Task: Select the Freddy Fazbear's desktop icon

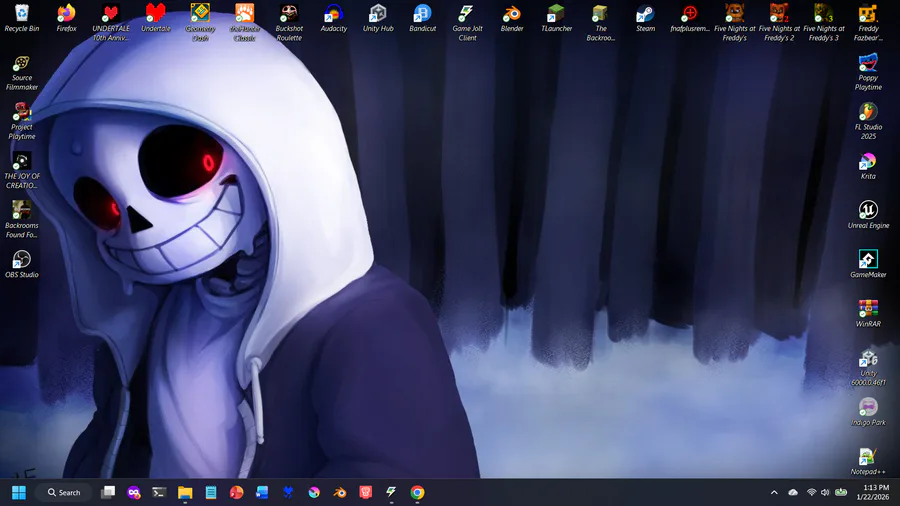Action: pyautogui.click(x=868, y=22)
